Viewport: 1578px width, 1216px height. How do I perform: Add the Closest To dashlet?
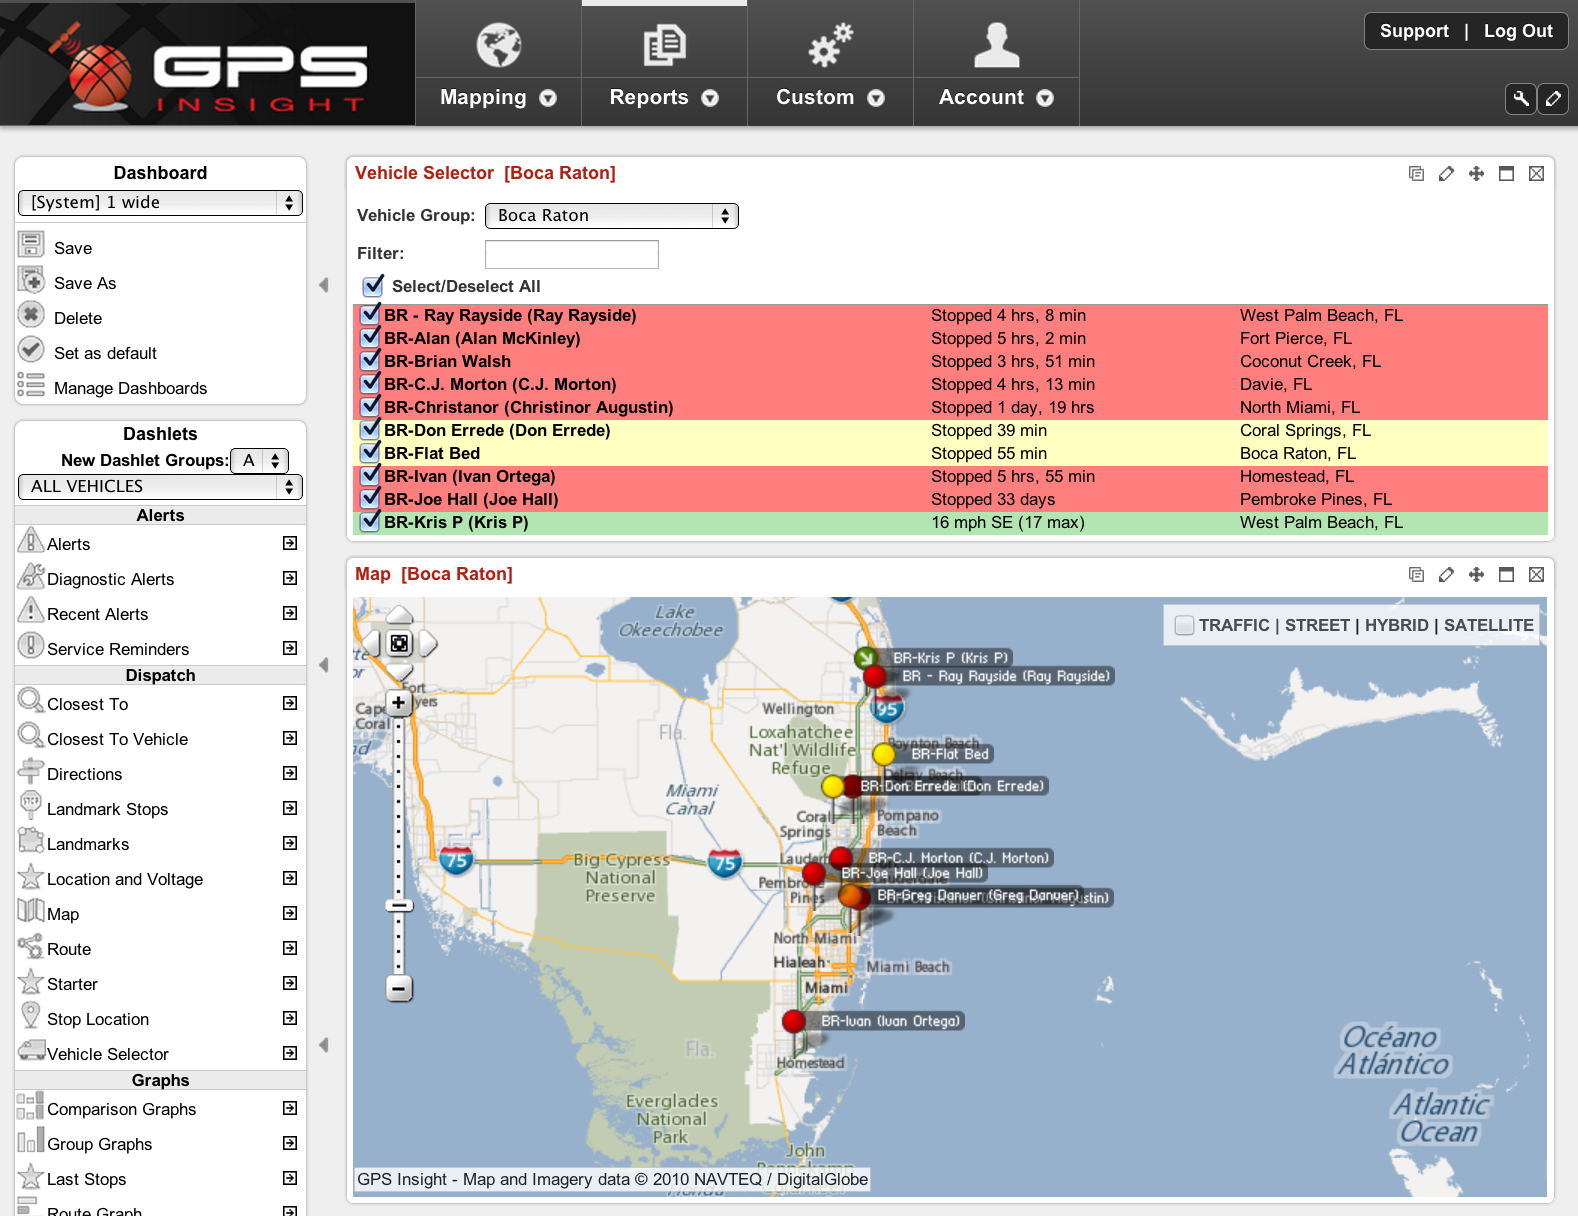click(x=290, y=704)
